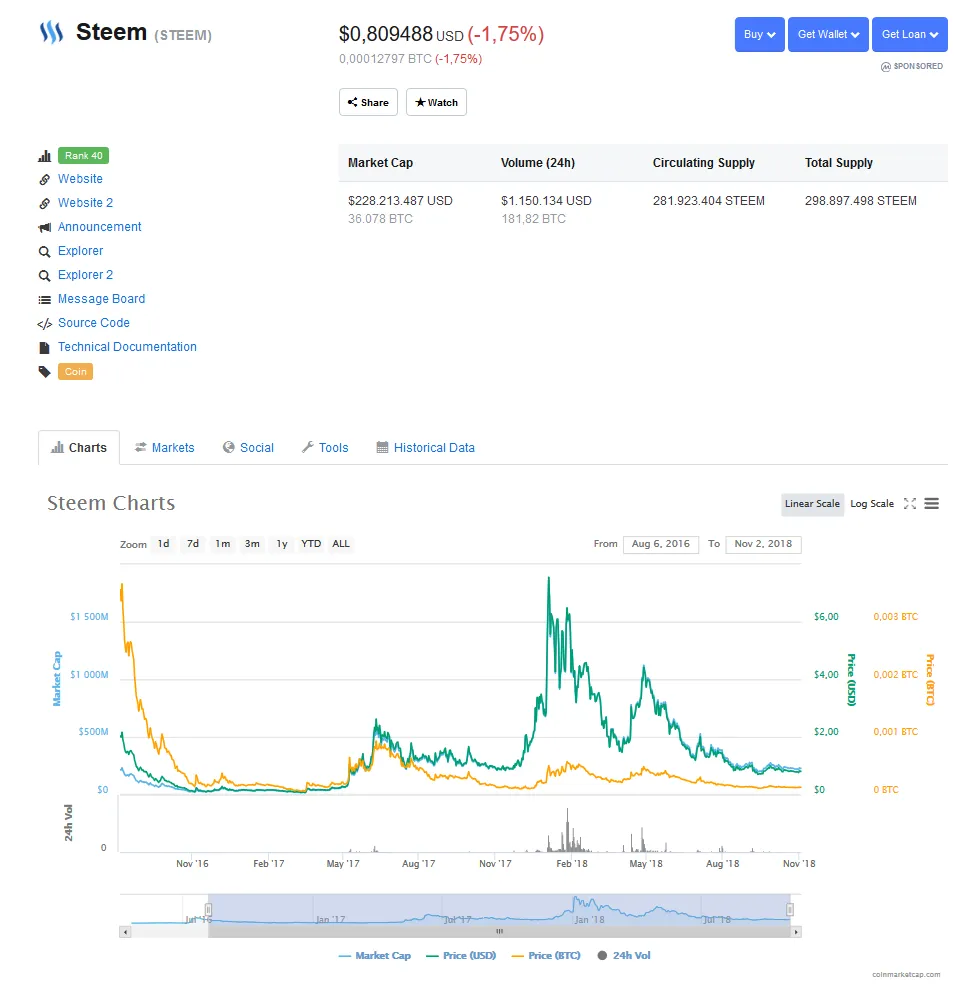Open the Website link
This screenshot has width=963, height=1002.
[x=81, y=179]
